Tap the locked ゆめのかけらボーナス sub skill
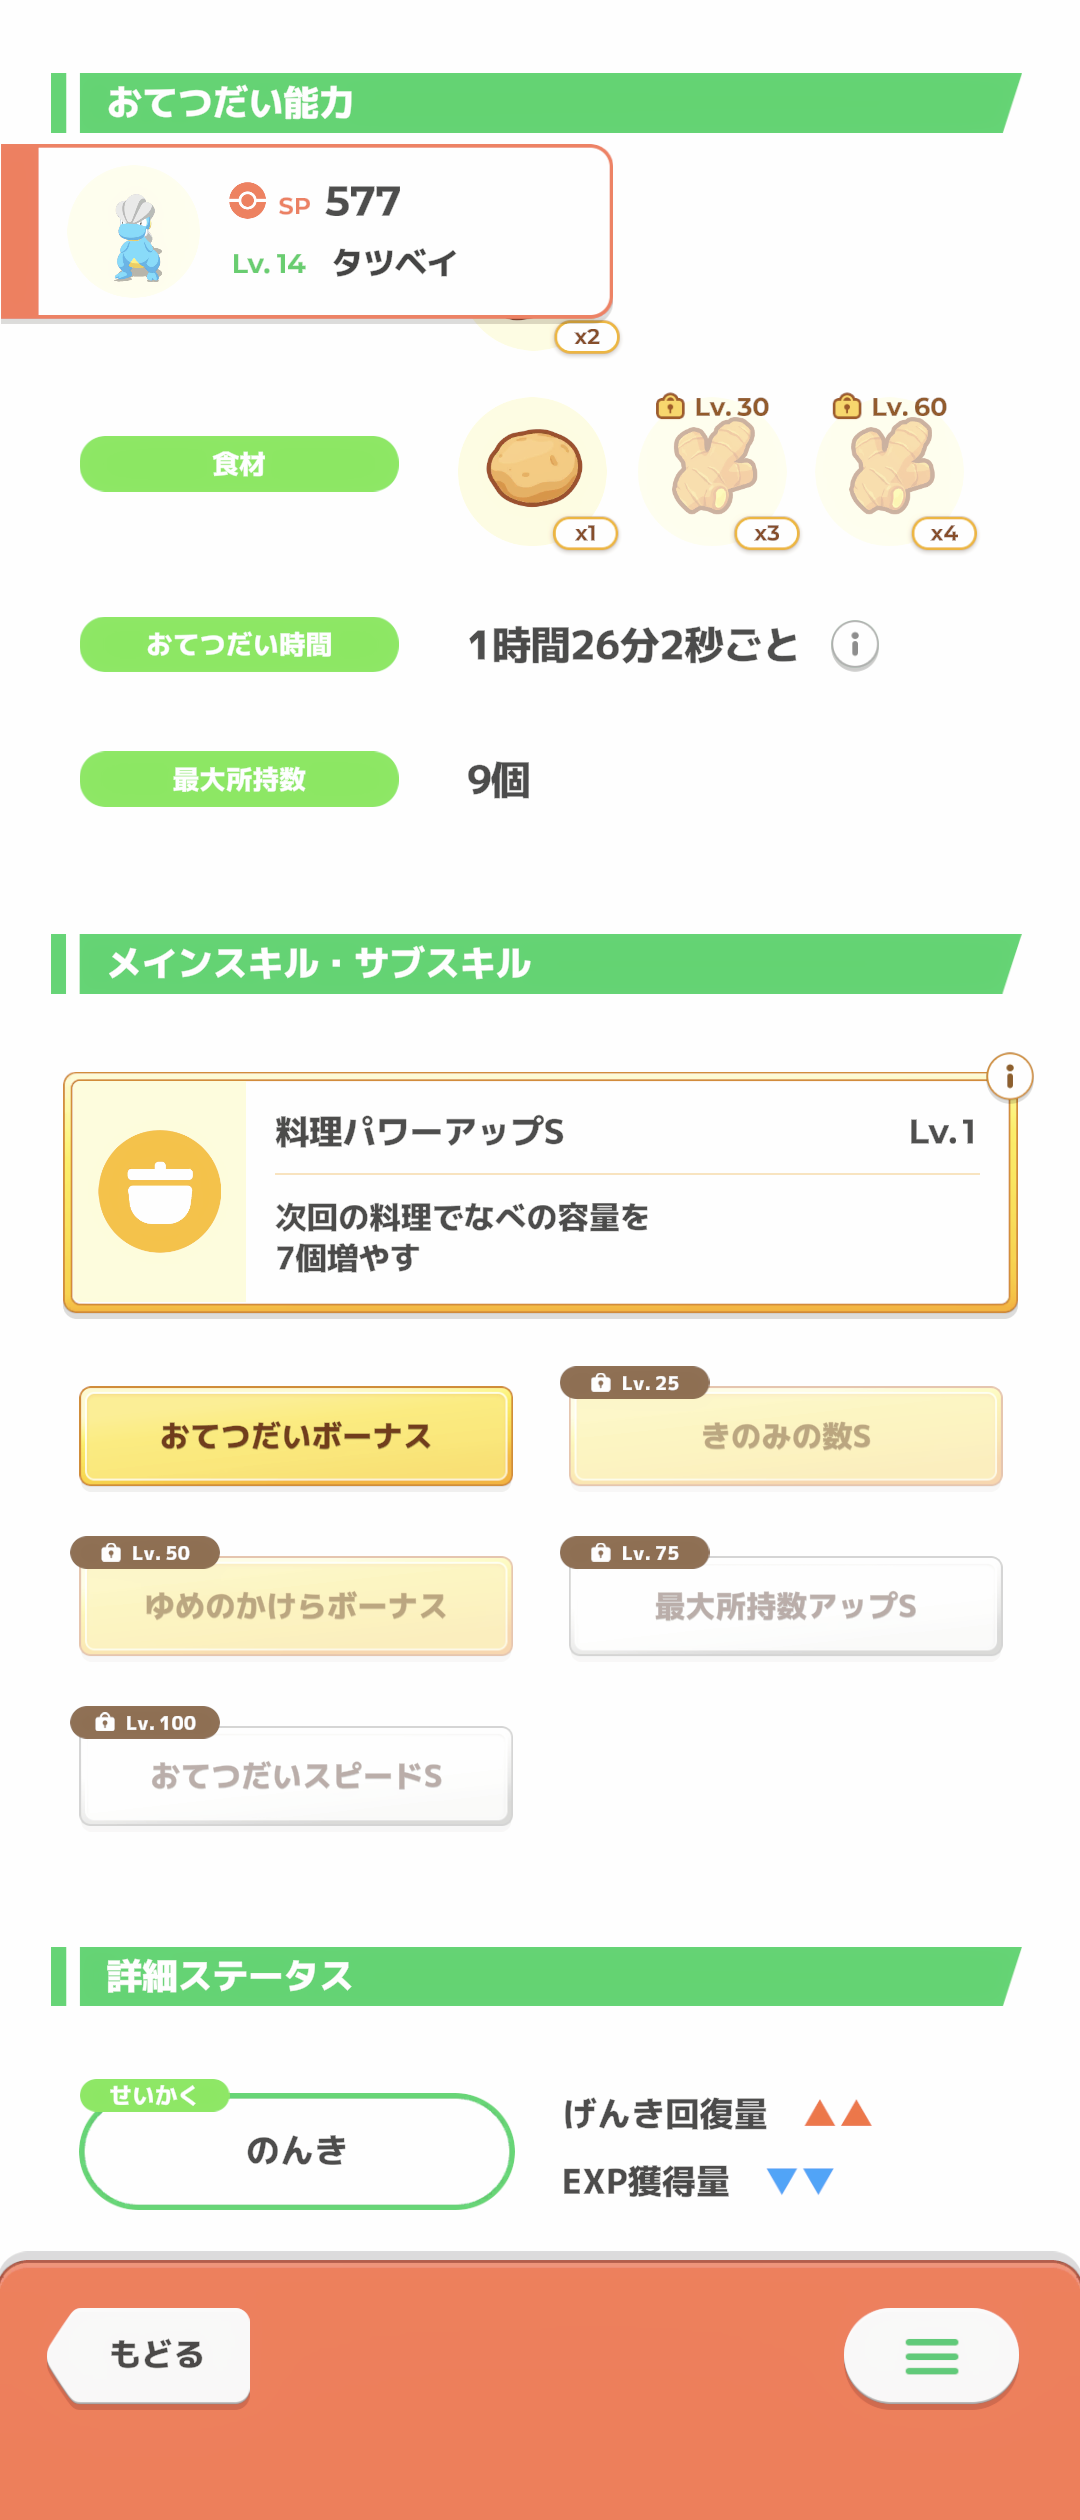 coord(296,1606)
